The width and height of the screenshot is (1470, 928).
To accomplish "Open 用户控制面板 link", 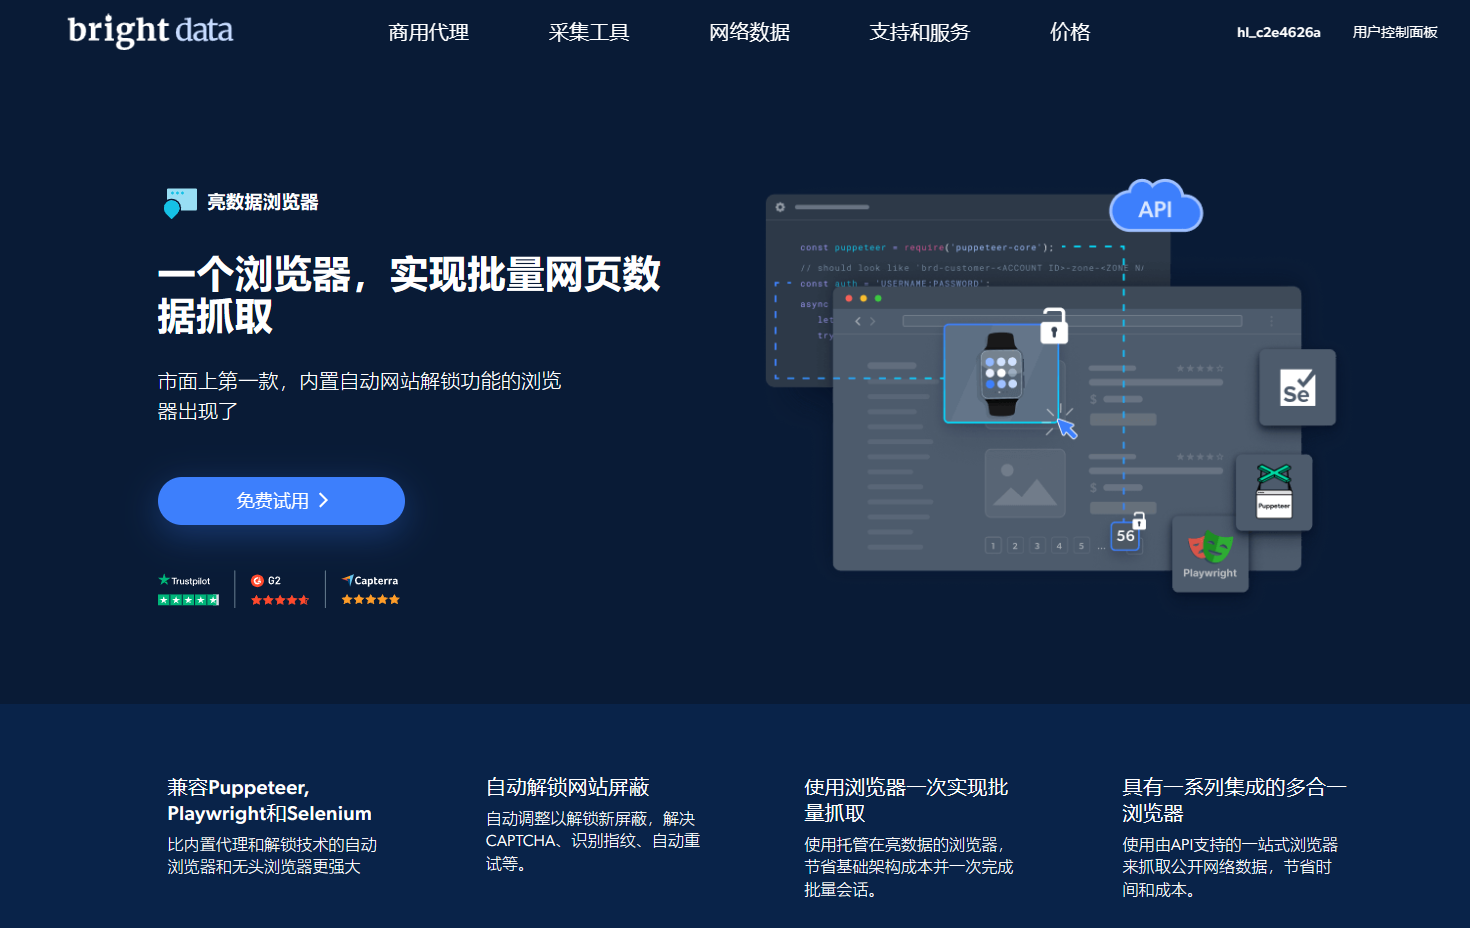I will coord(1395,32).
